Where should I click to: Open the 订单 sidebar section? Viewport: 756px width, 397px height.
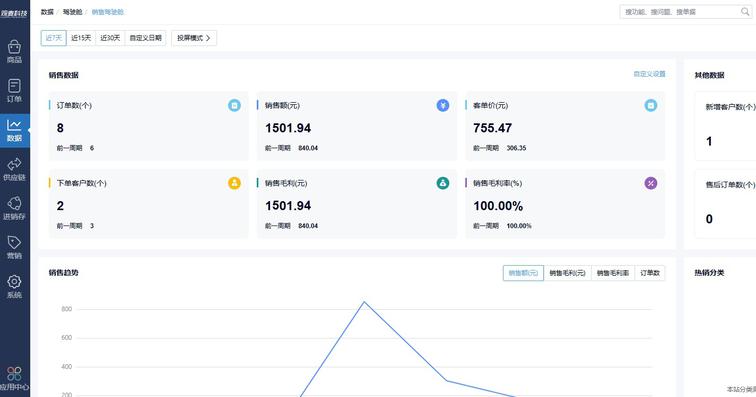pyautogui.click(x=14, y=91)
